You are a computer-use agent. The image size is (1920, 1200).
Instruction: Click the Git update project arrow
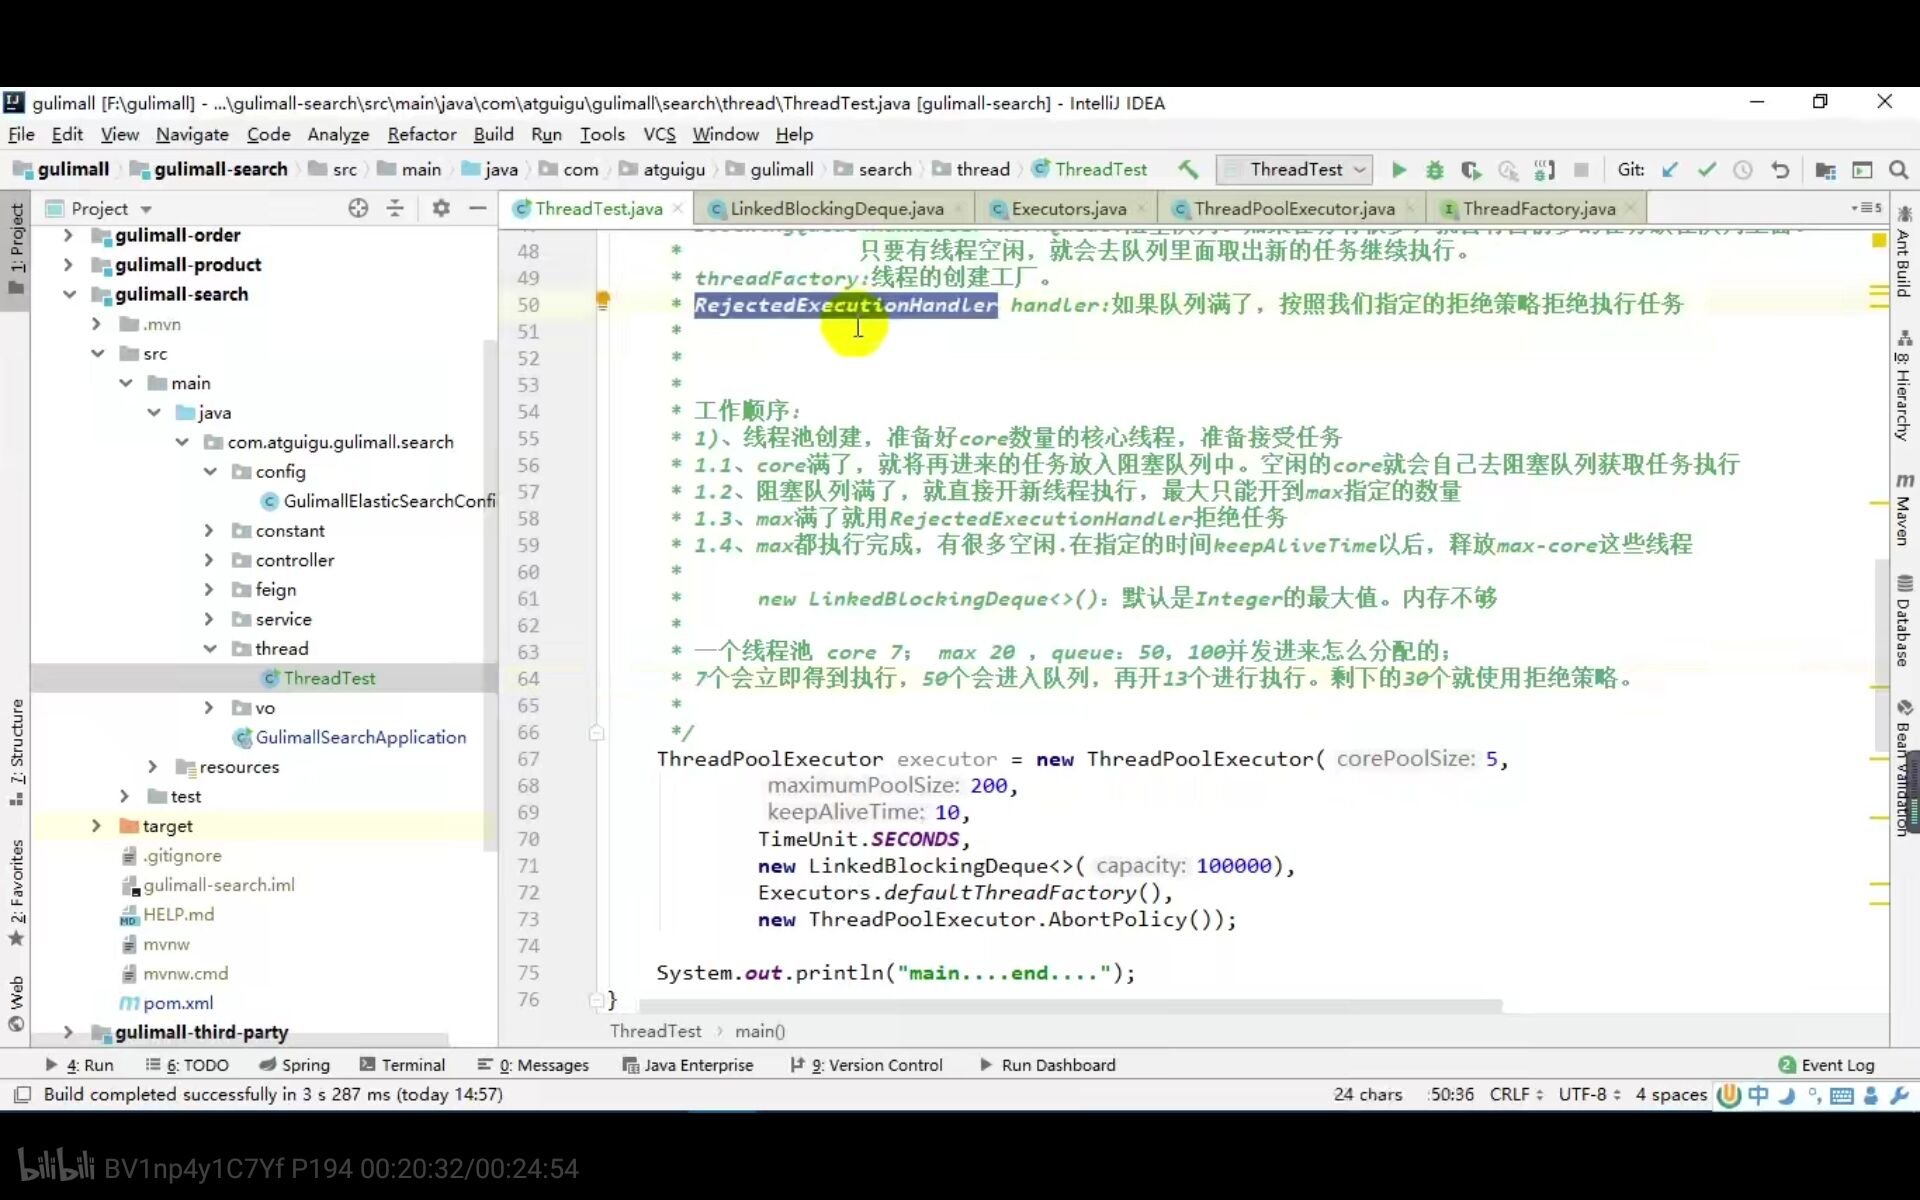click(x=1669, y=170)
